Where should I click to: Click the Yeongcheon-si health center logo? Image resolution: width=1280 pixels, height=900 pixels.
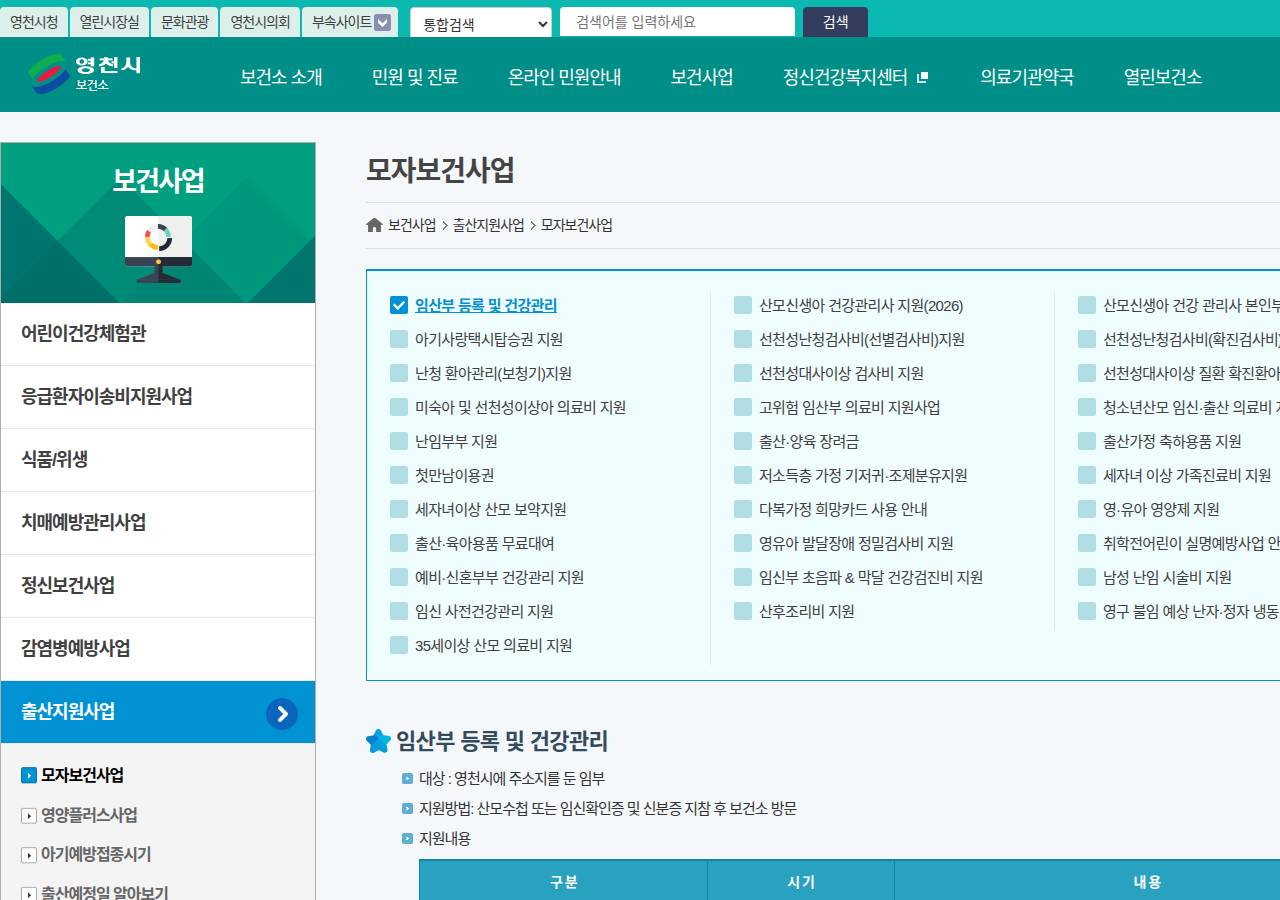pyautogui.click(x=85, y=74)
